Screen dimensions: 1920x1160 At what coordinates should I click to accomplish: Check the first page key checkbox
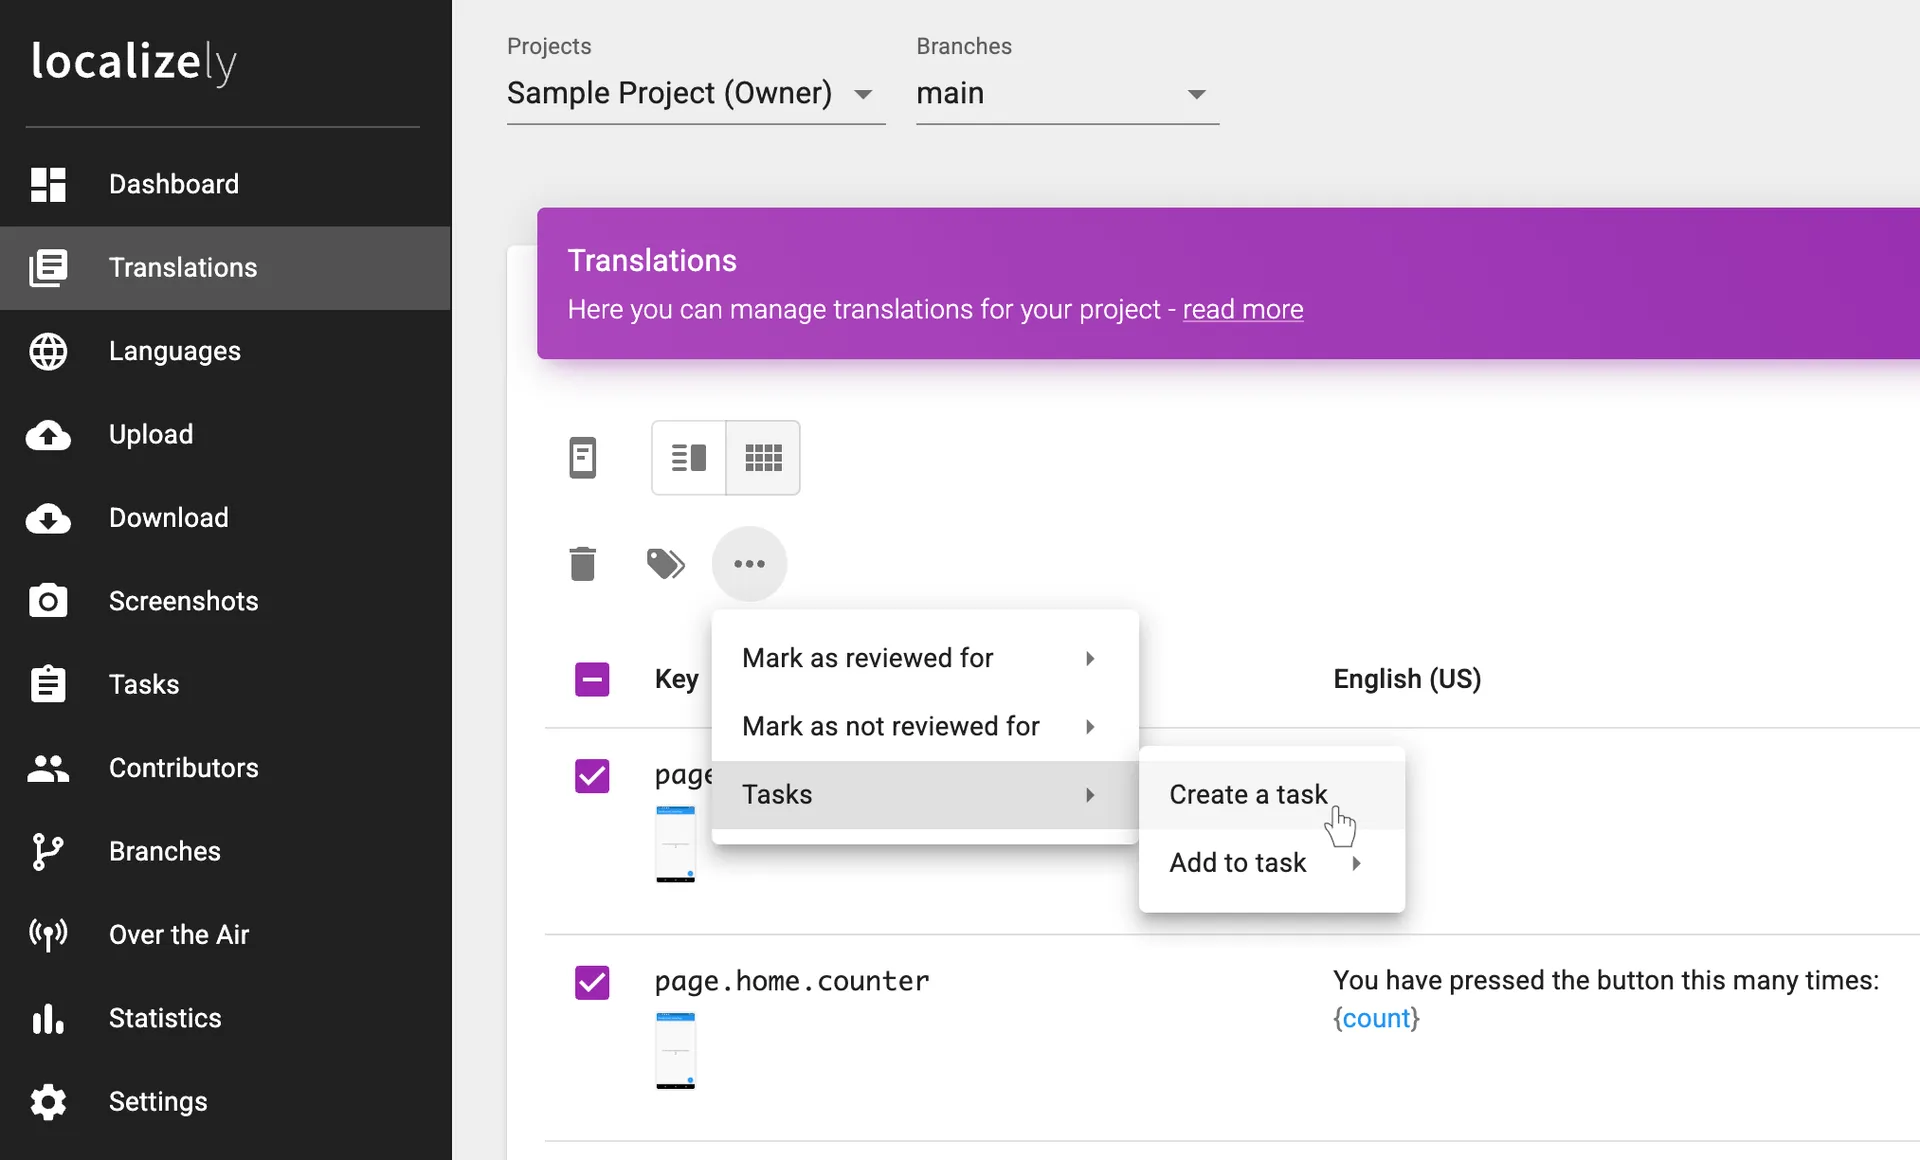pyautogui.click(x=592, y=776)
